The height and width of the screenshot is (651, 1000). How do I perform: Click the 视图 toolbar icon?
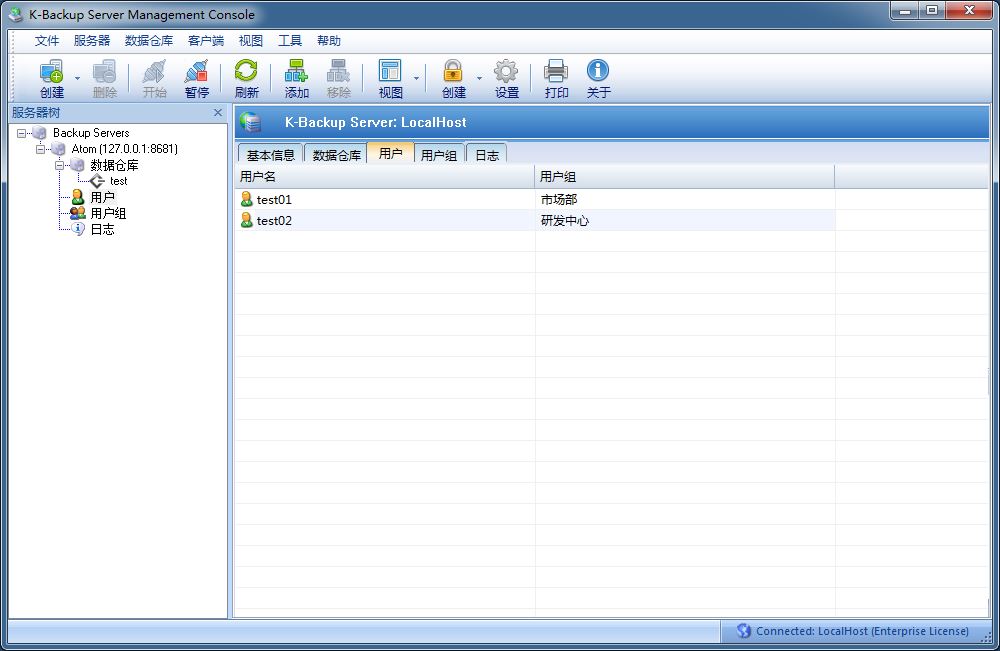pos(390,78)
